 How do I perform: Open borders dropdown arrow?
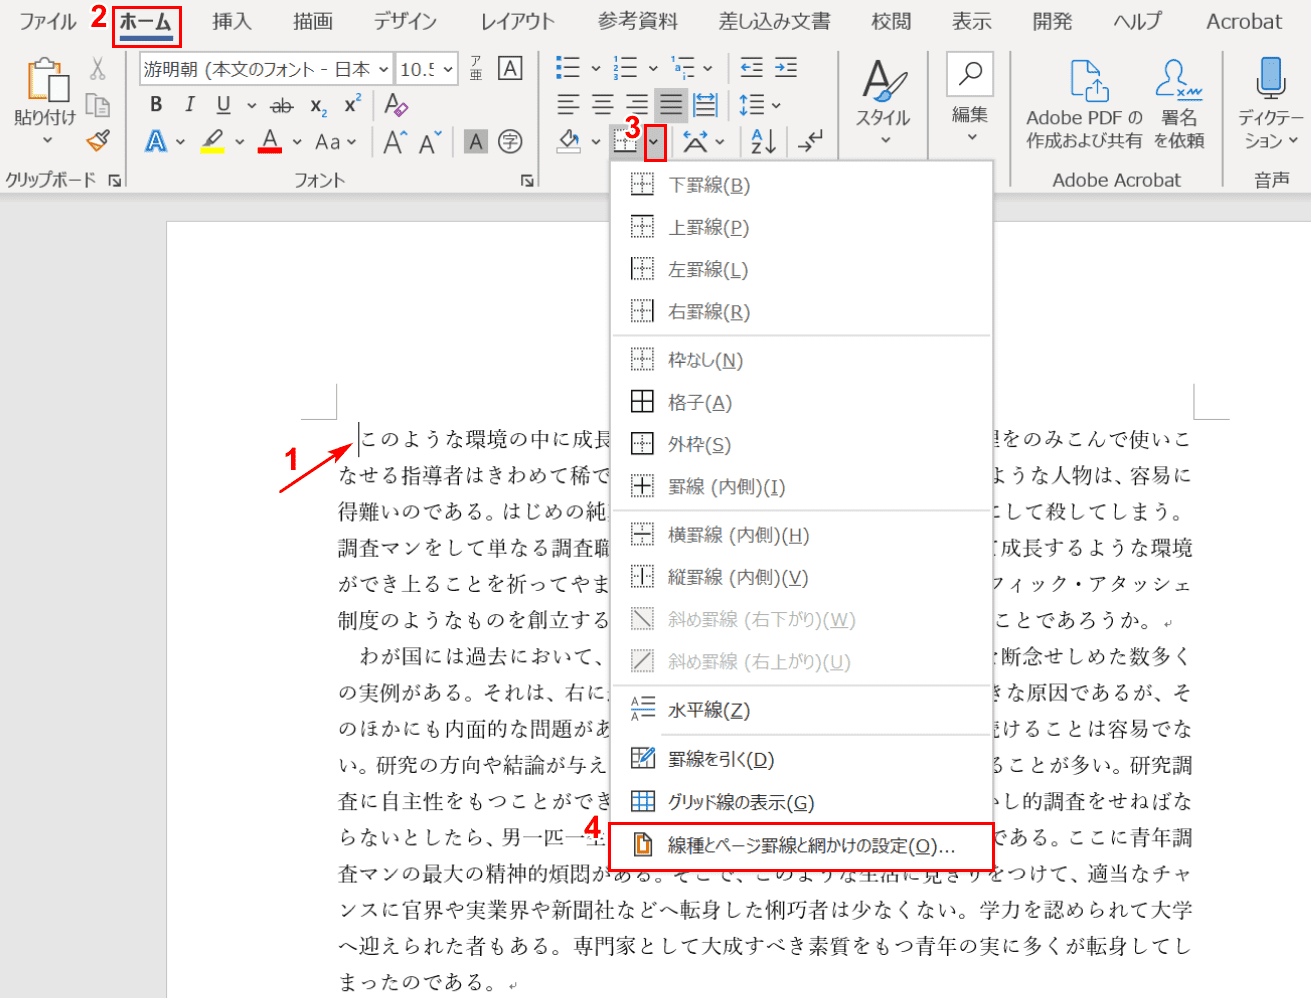654,142
